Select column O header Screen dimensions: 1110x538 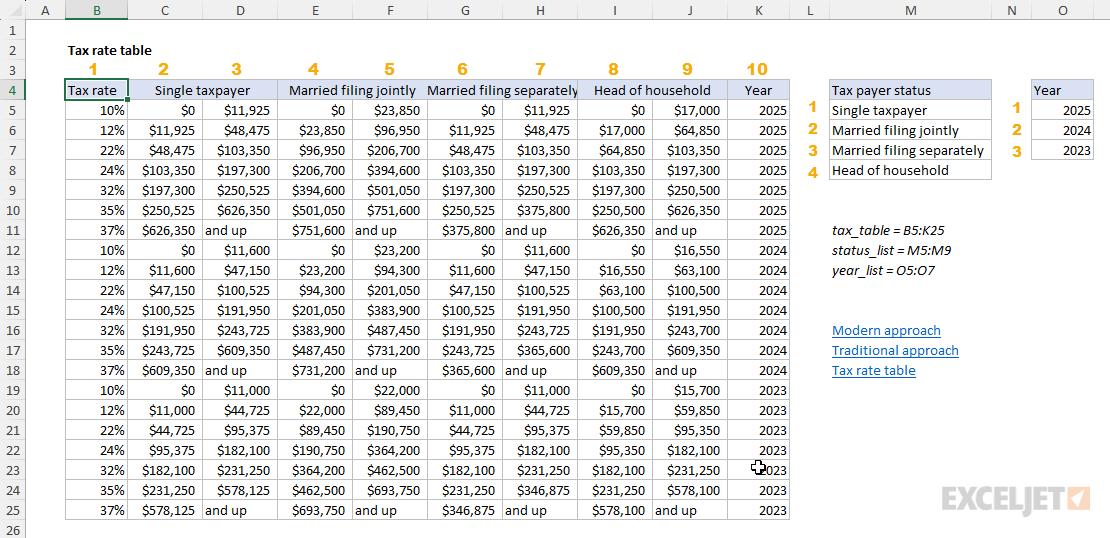pyautogui.click(x=1063, y=10)
